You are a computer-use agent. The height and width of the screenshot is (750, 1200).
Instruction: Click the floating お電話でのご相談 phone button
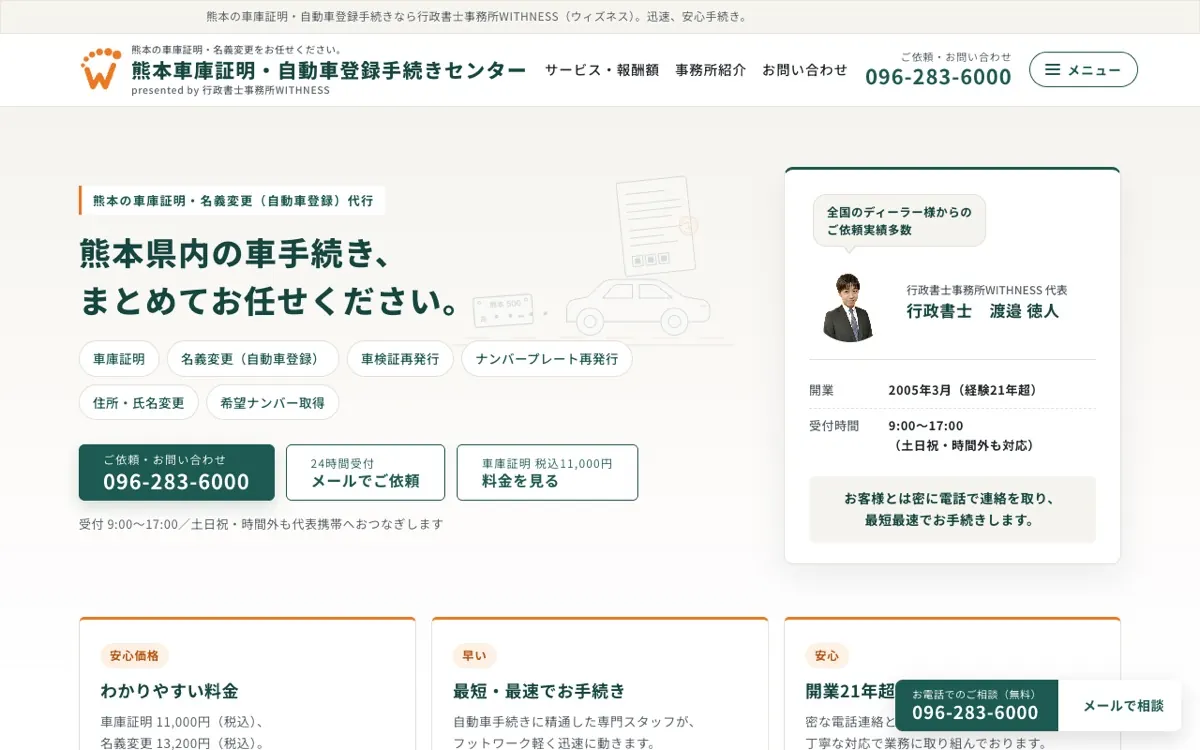(x=976, y=705)
